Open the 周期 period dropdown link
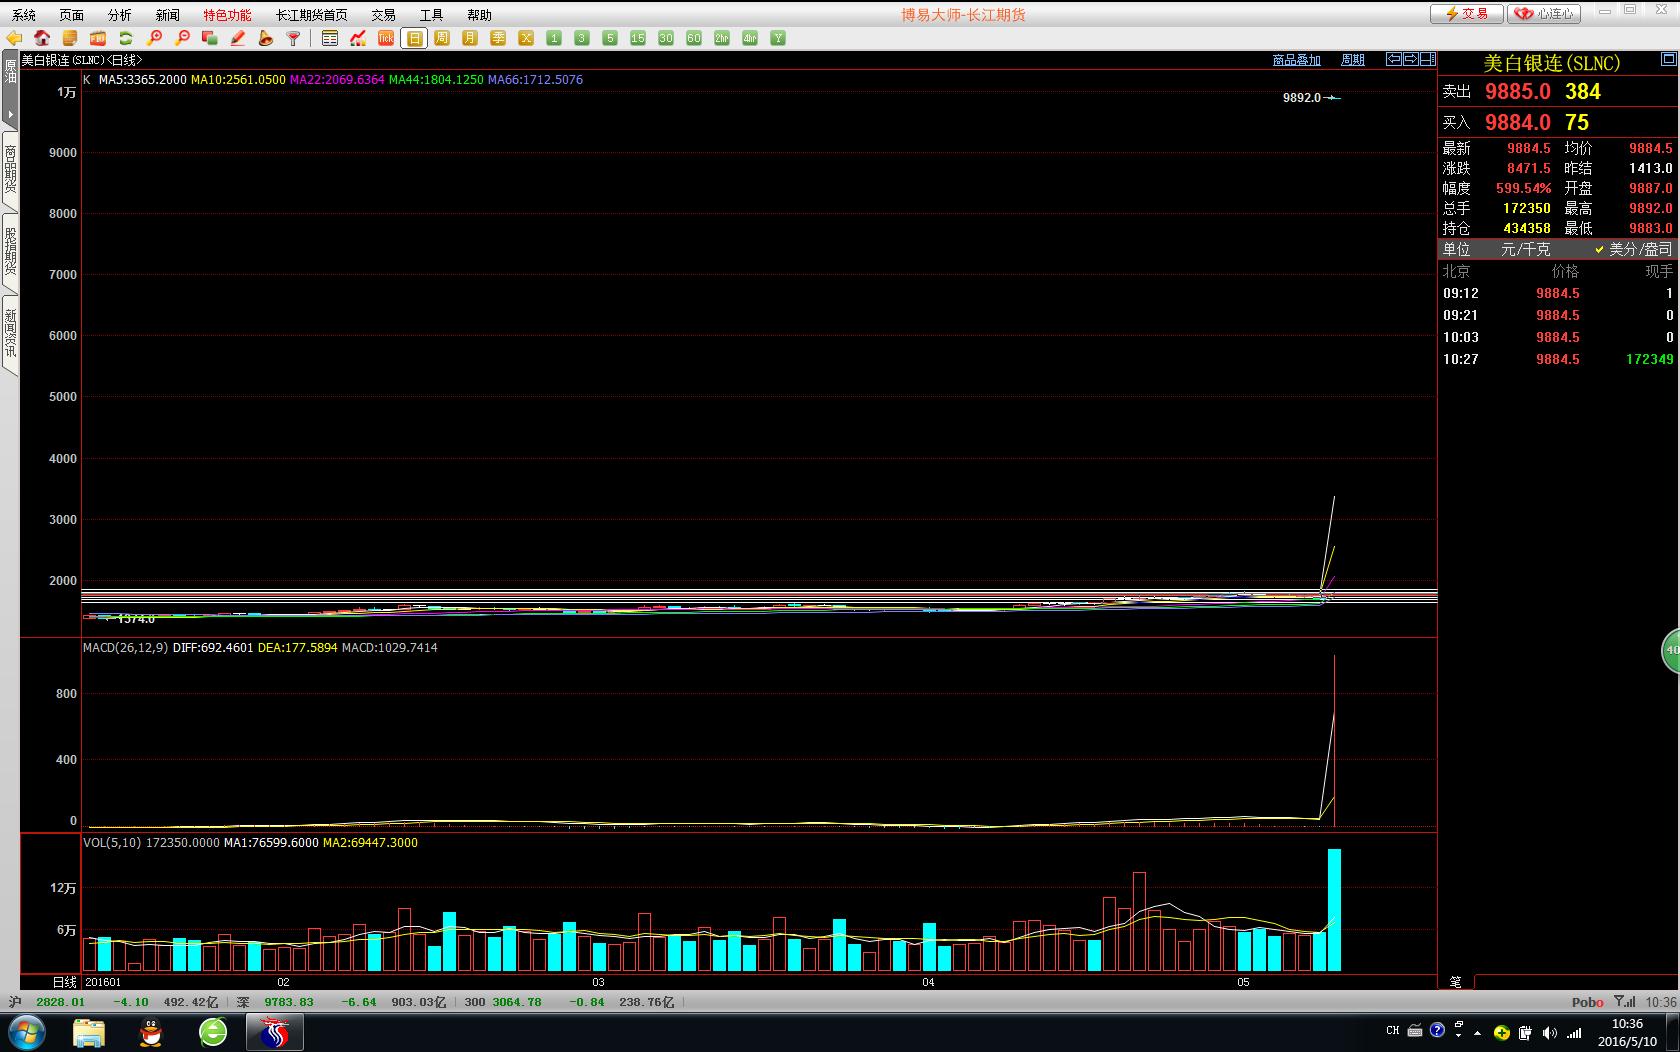This screenshot has width=1680, height=1052. 1352,60
